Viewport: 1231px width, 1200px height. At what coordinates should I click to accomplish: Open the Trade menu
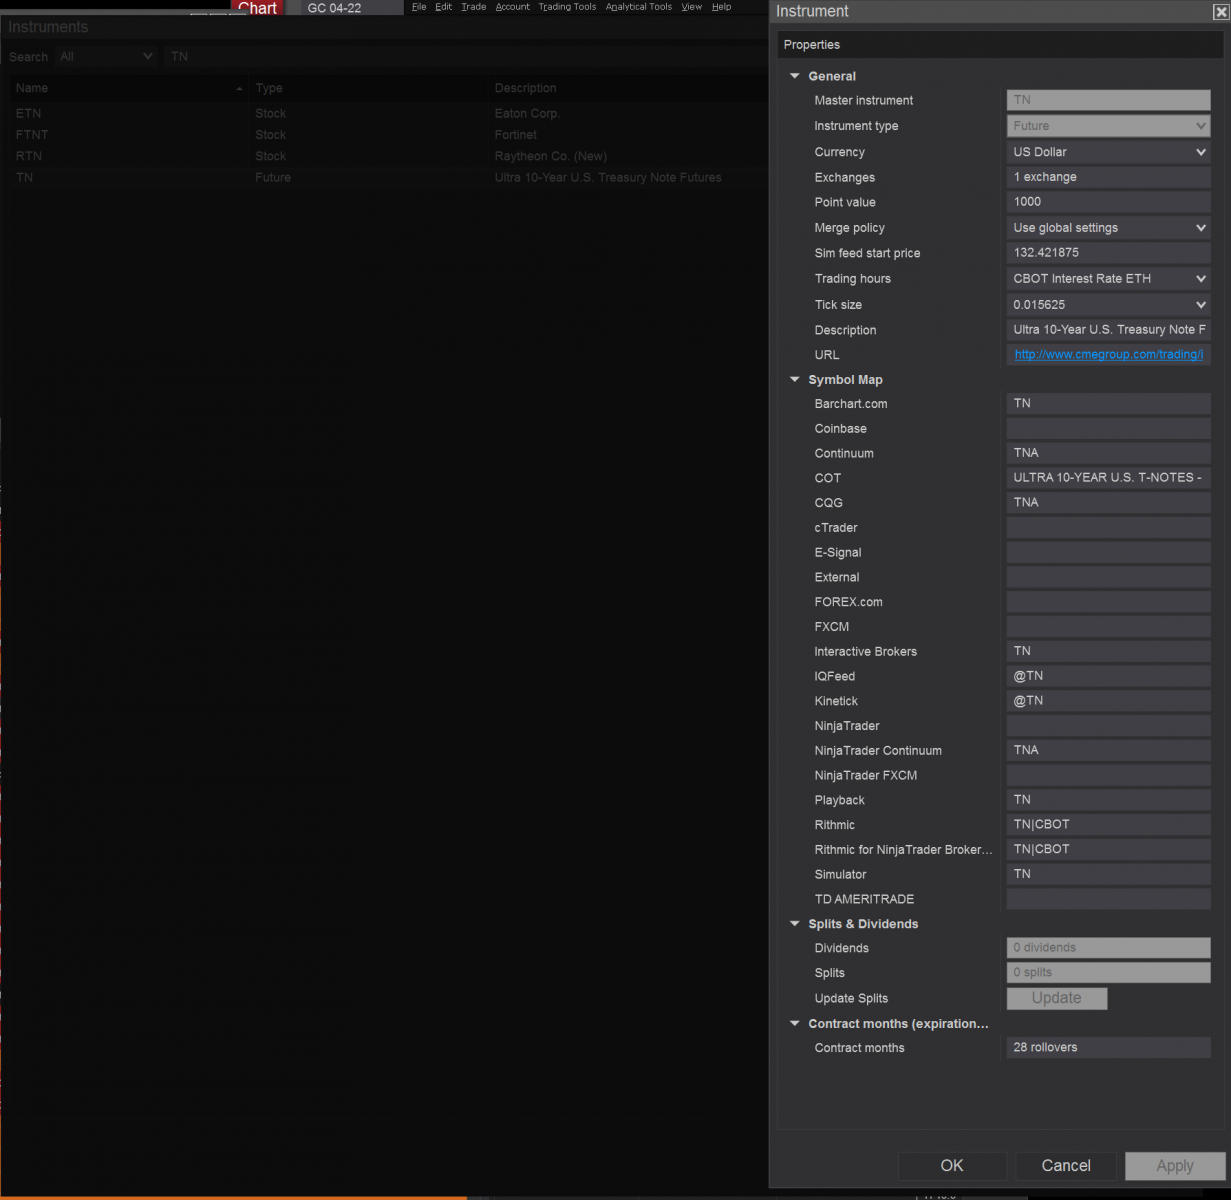coord(473,7)
